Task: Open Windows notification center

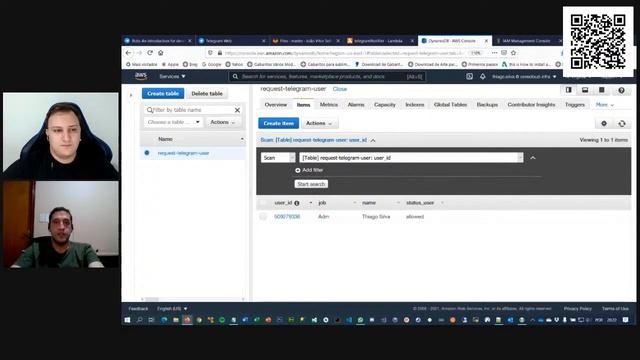Action: 625,320
